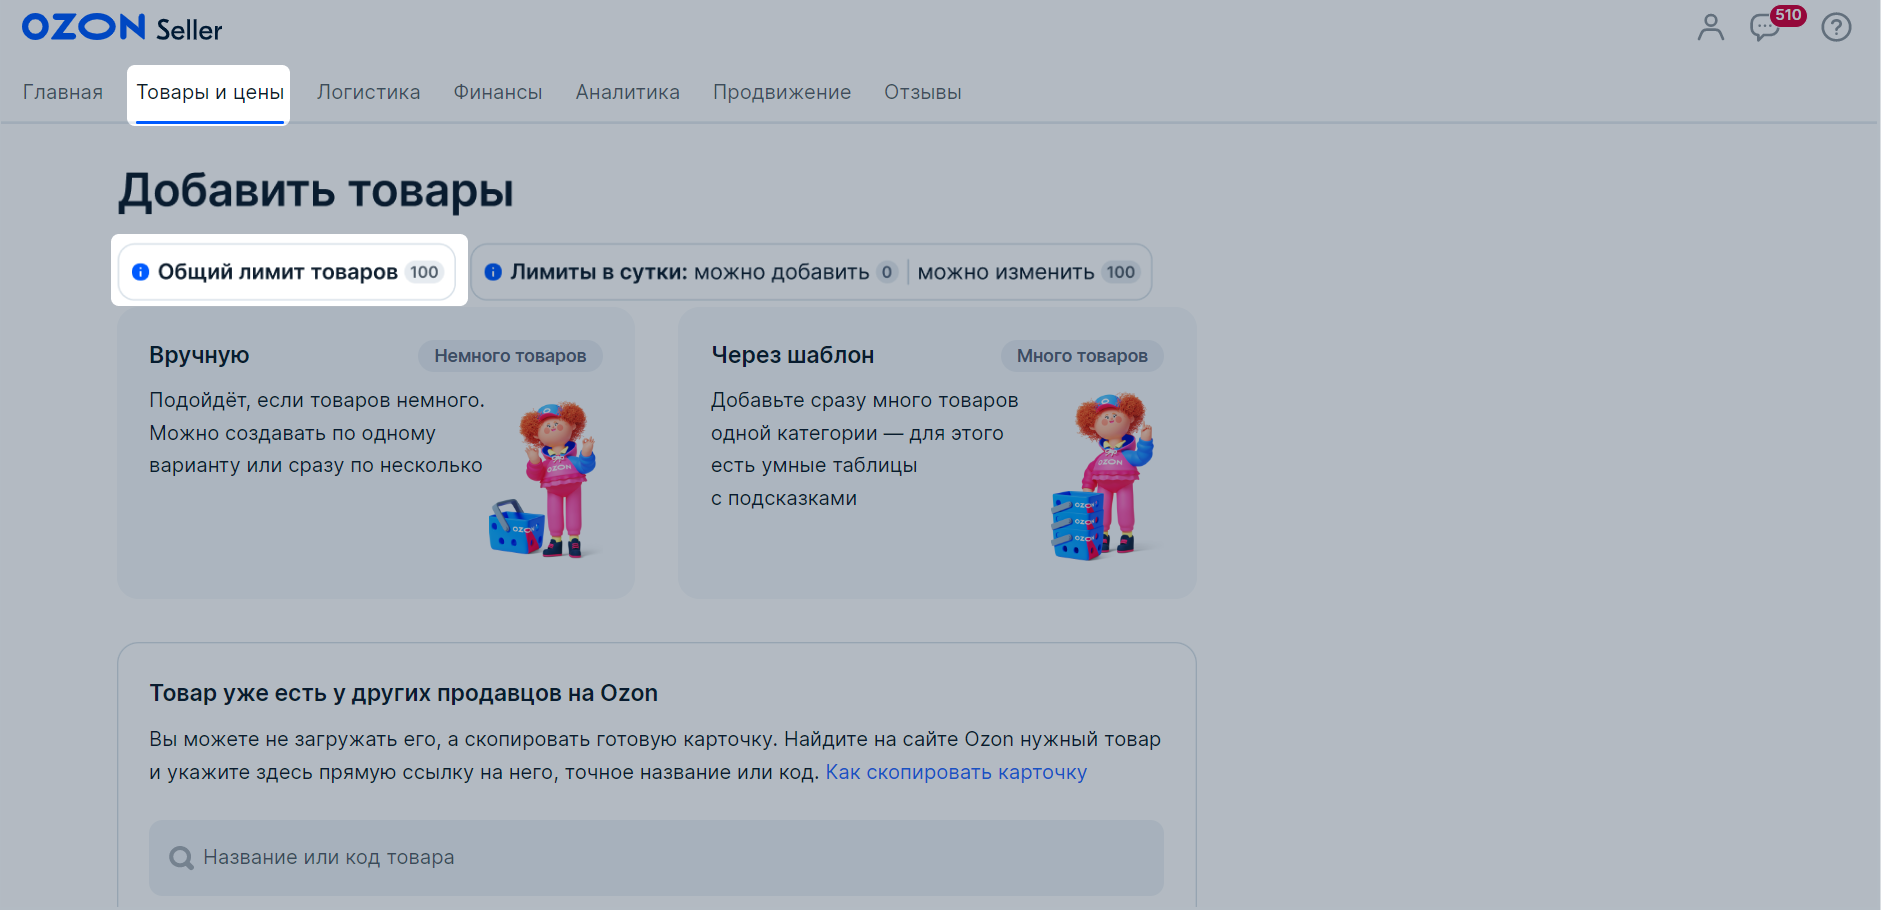Go to the Продвижение tab

pyautogui.click(x=782, y=92)
